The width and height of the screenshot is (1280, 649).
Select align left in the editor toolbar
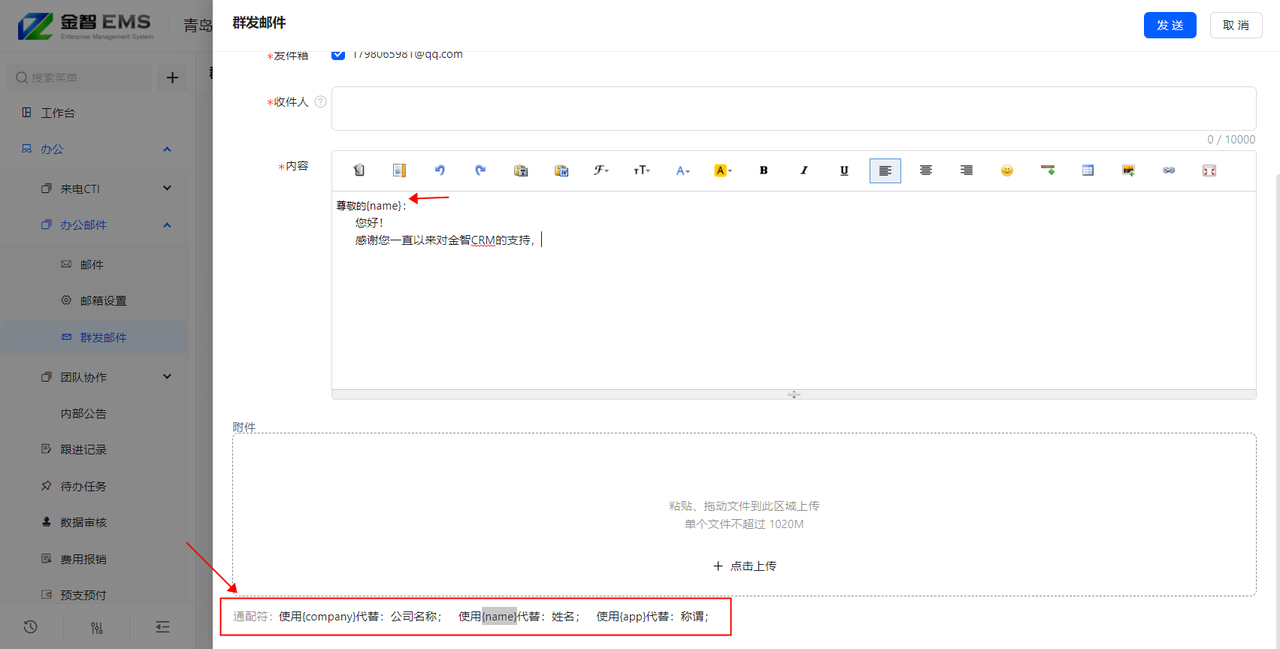coord(885,171)
